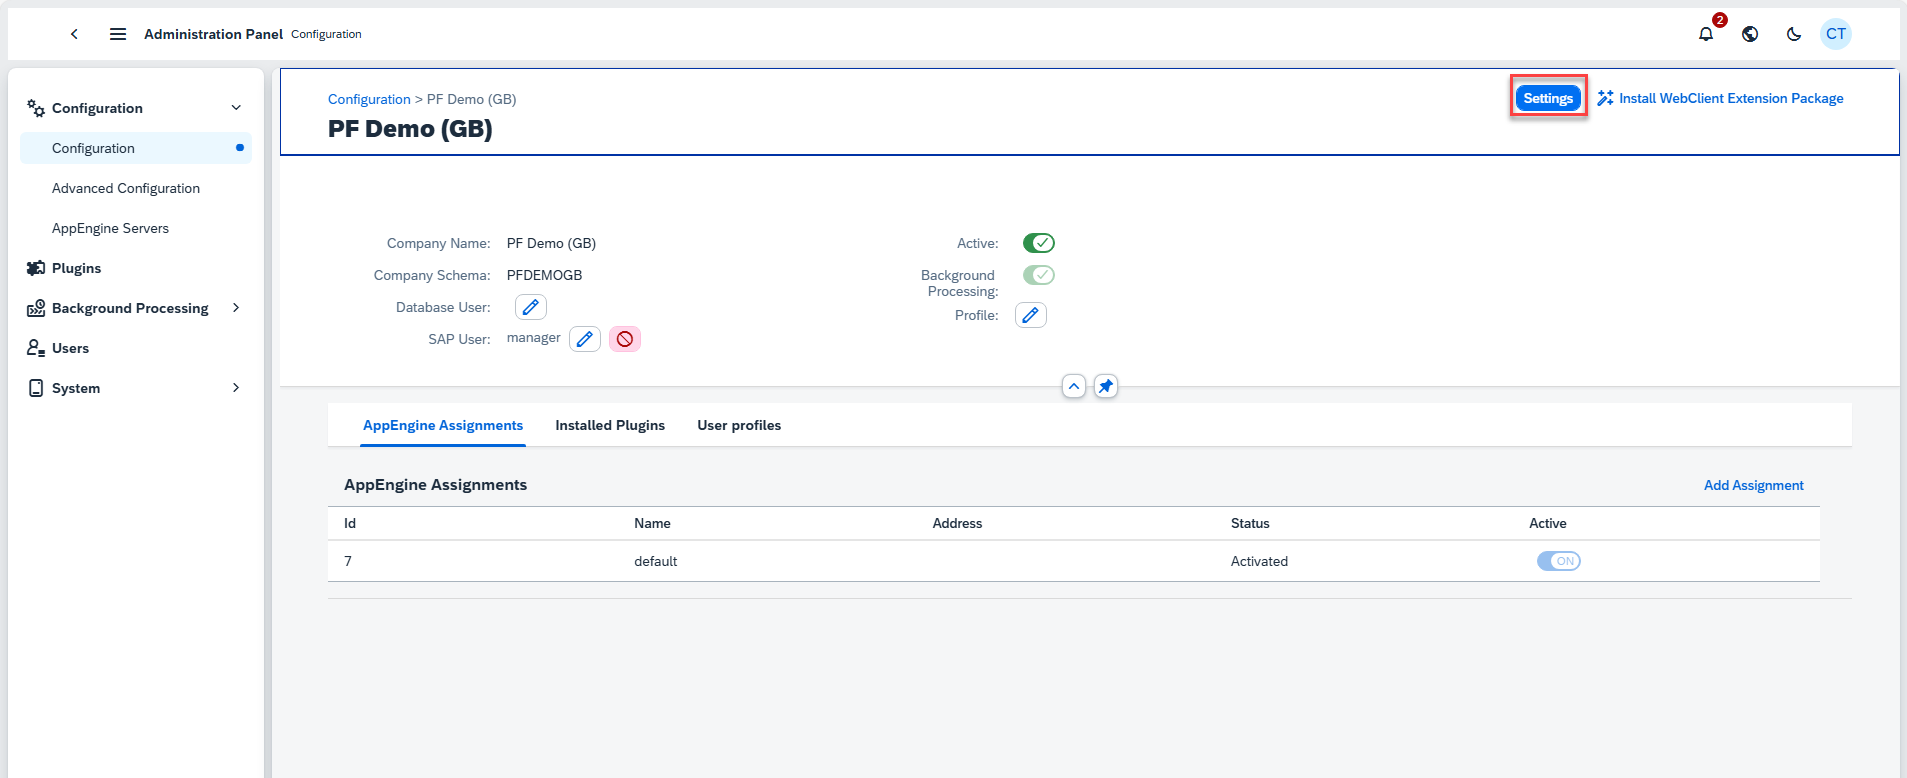The image size is (1907, 778).
Task: Switch off the default assignment ON toggle
Action: tap(1559, 561)
